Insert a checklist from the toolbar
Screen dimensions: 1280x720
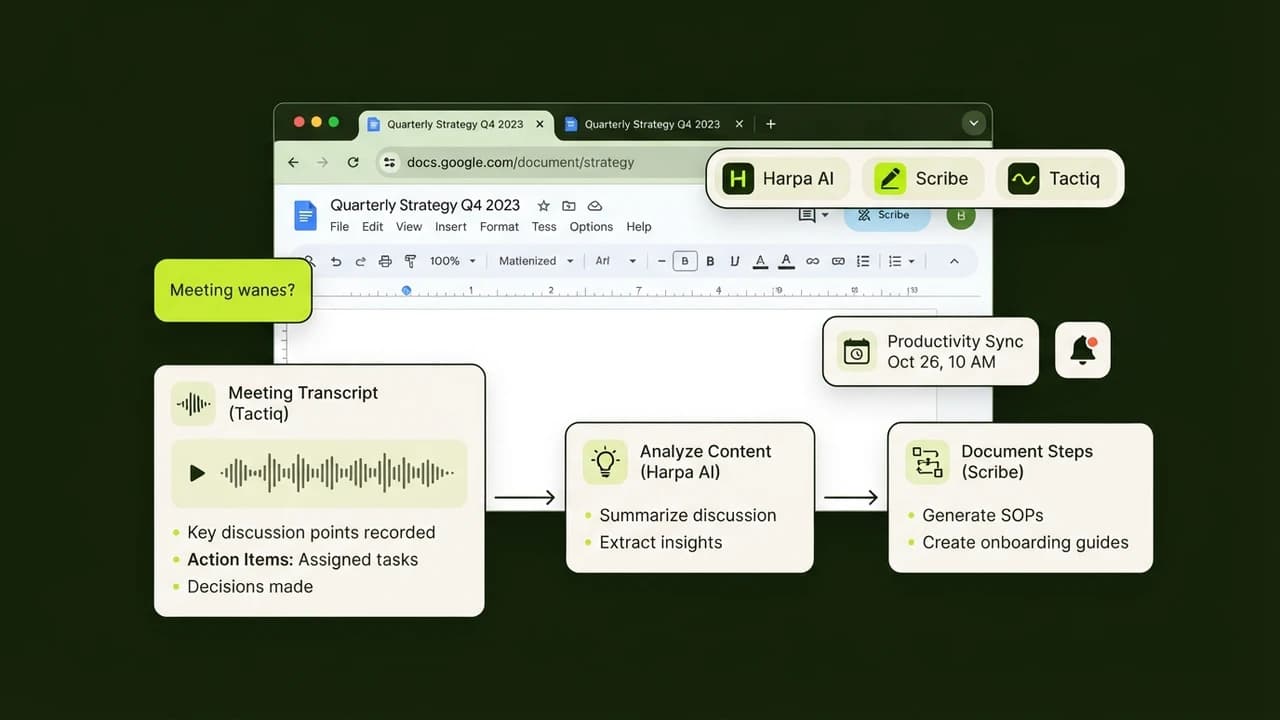[863, 261]
